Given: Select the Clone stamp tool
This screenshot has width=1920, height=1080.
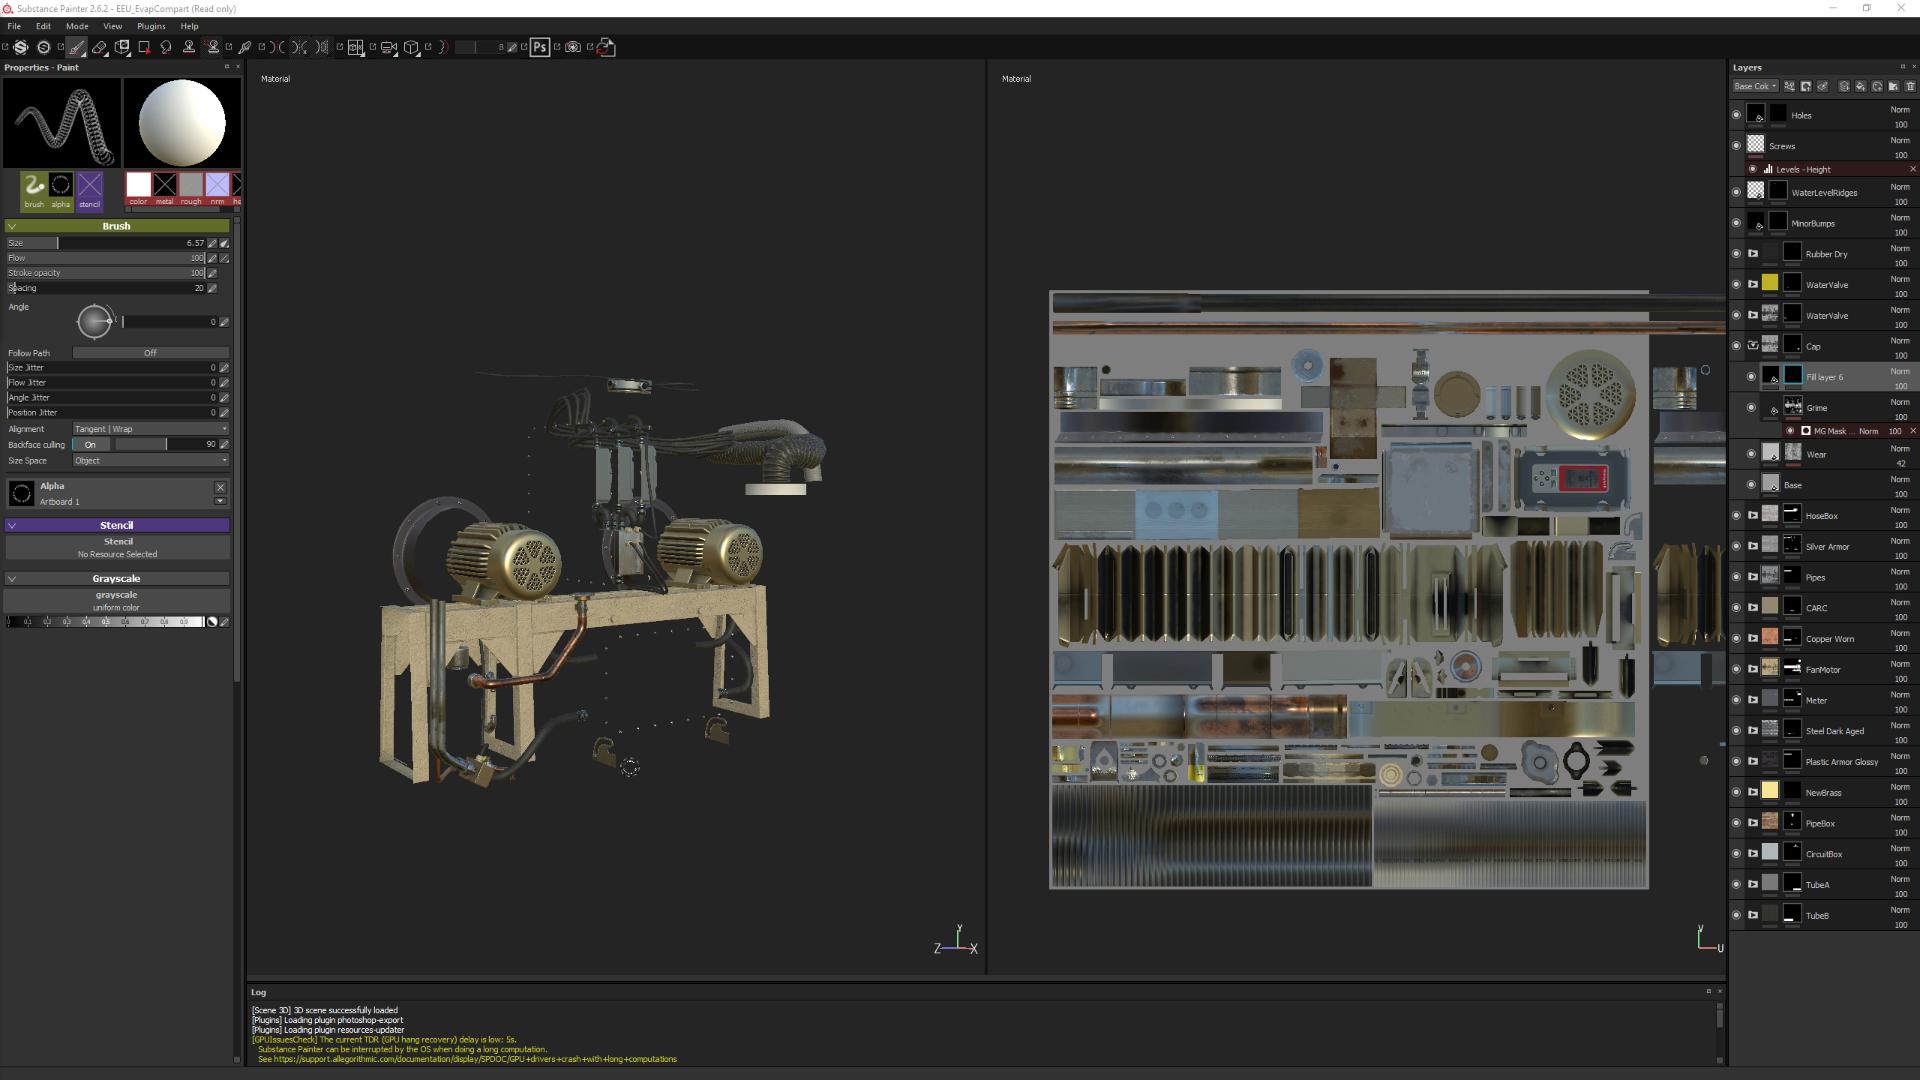Looking at the screenshot, I should [188, 47].
